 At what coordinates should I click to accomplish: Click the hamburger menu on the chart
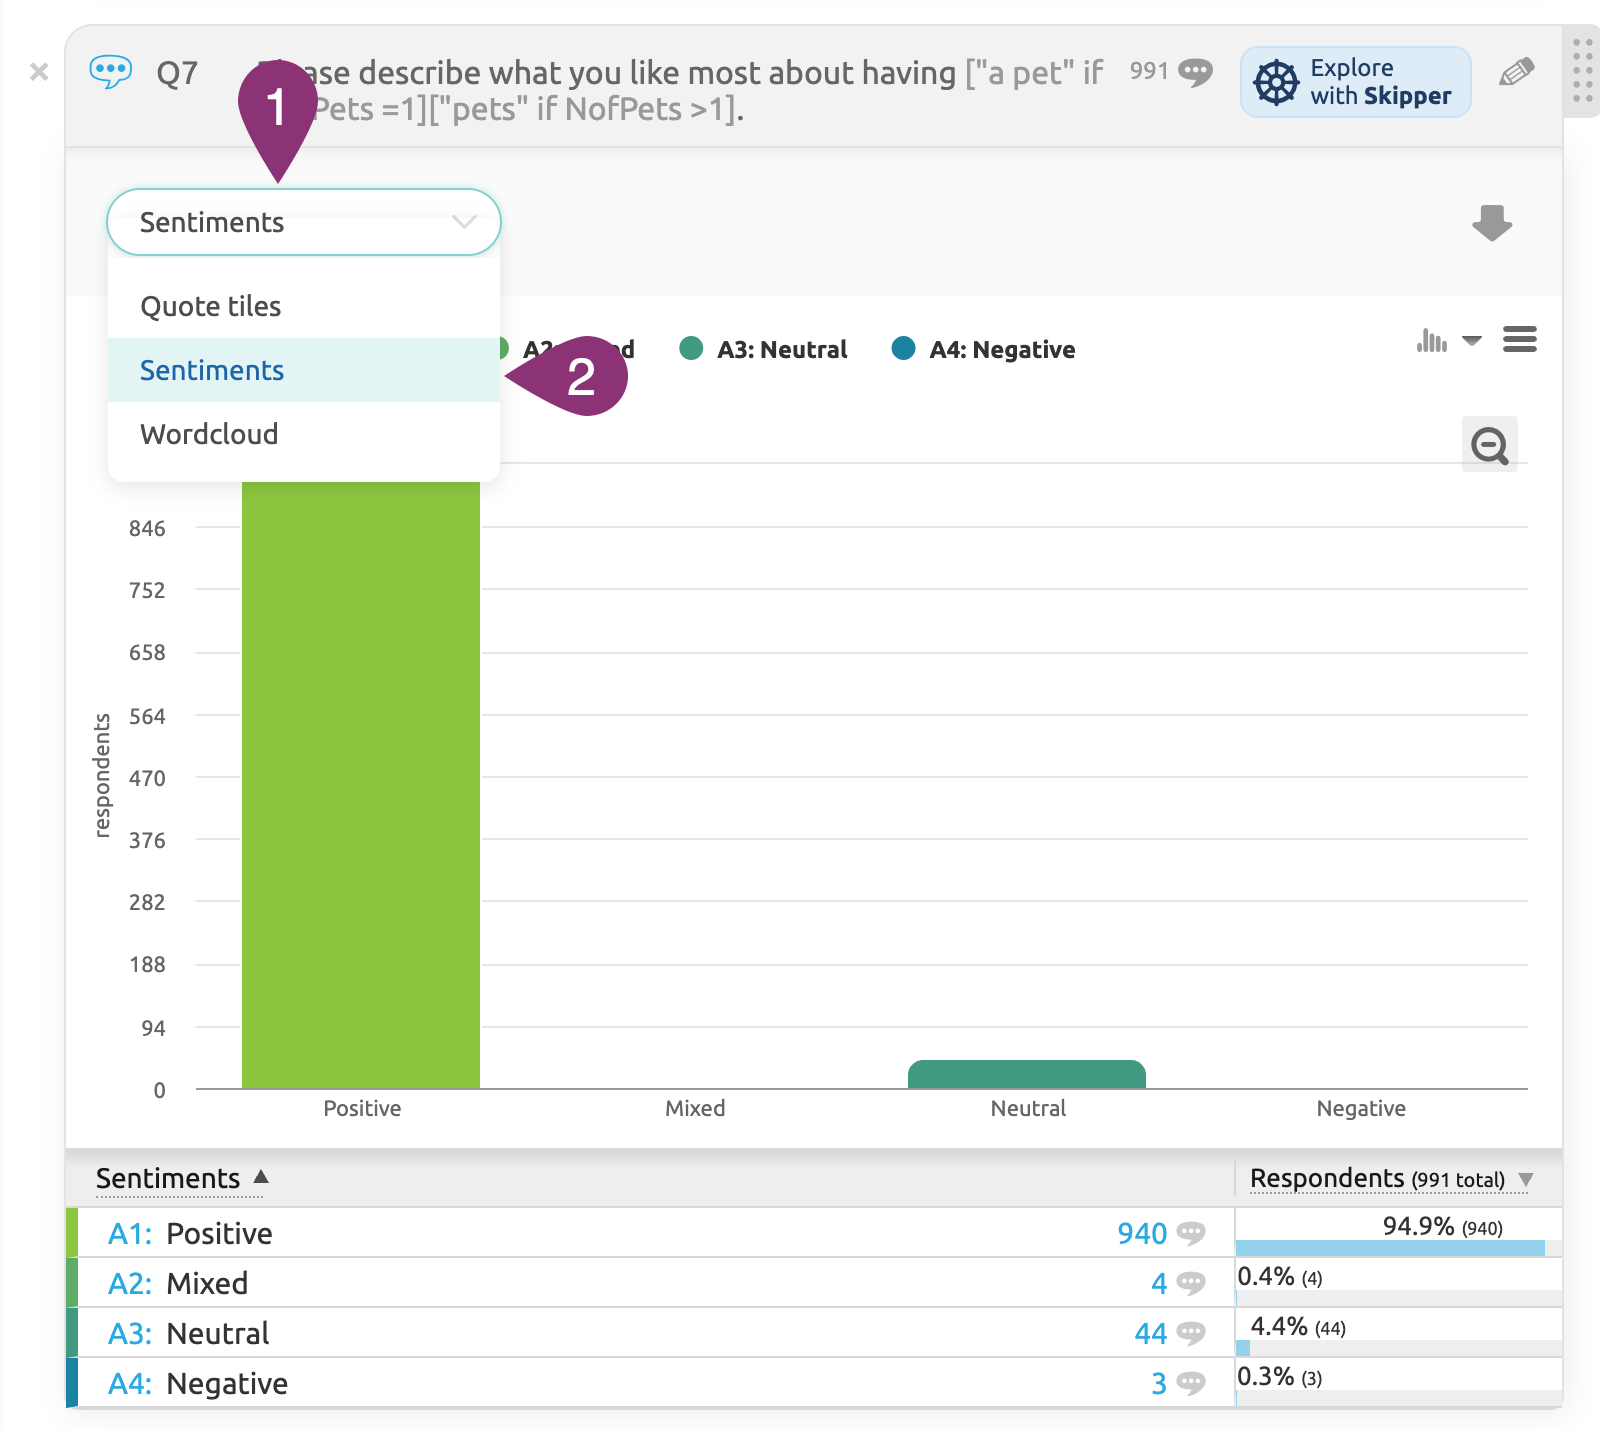(1519, 340)
